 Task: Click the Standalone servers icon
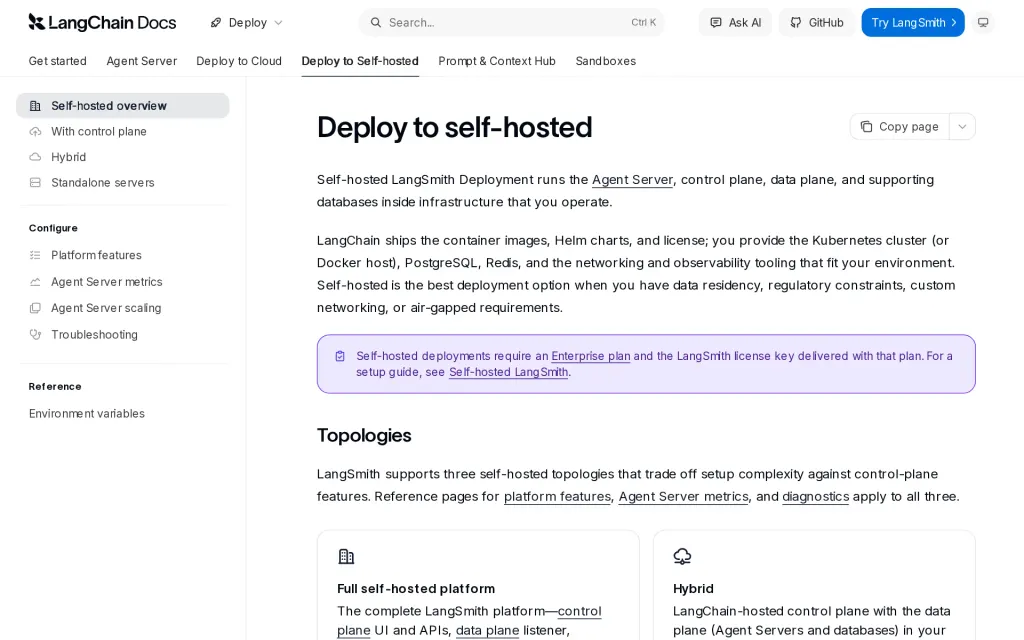pos(35,182)
